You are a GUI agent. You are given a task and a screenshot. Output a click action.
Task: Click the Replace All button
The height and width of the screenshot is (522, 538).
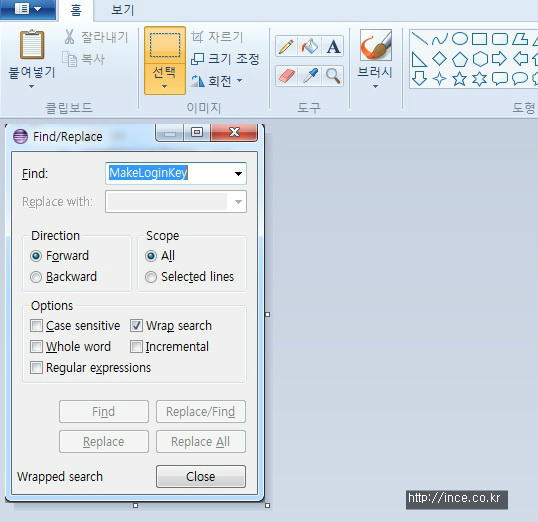click(201, 442)
